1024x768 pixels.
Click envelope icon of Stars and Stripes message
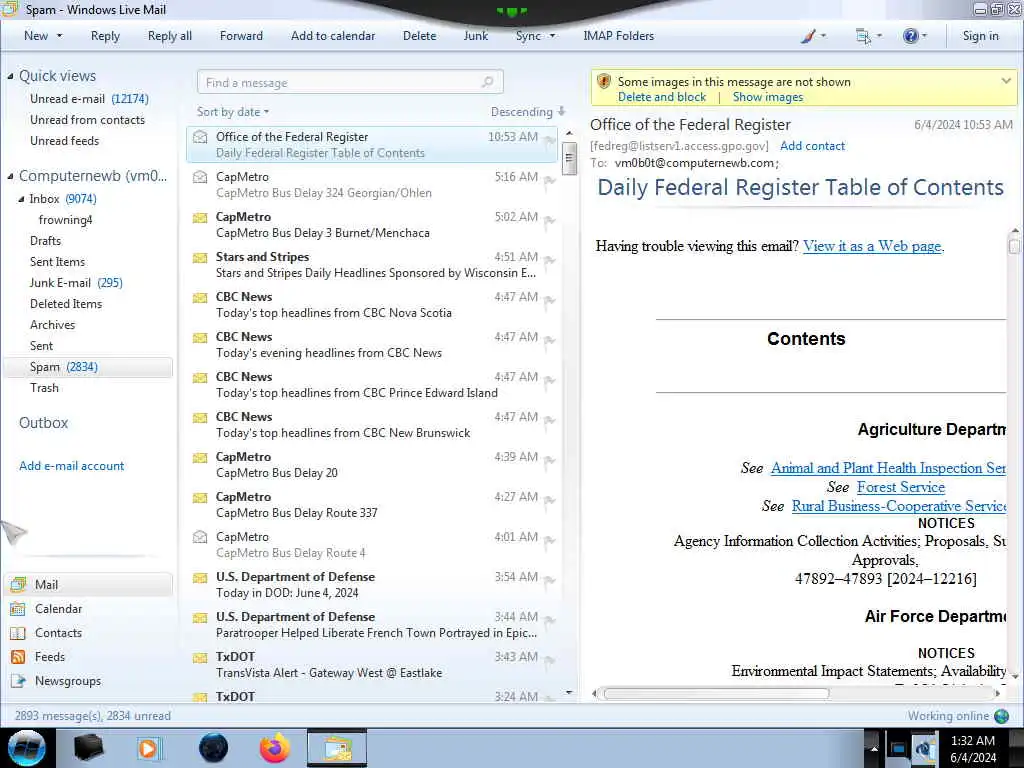[x=200, y=257]
